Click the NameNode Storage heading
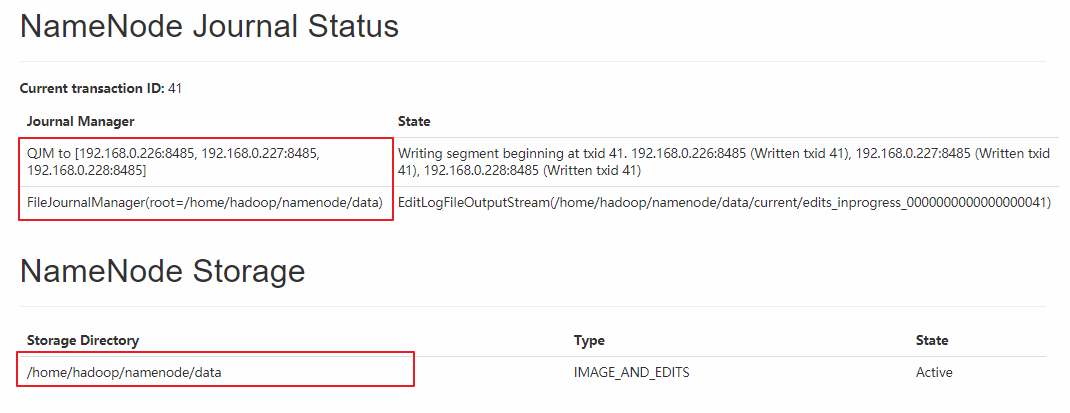1070x413 pixels. click(x=162, y=270)
